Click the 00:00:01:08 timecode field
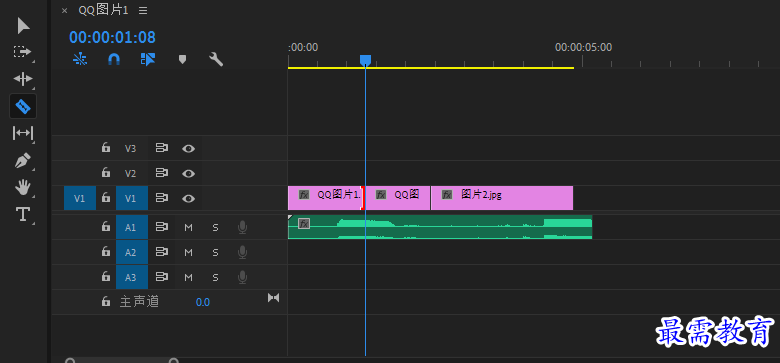The height and width of the screenshot is (363, 780). 112,37
